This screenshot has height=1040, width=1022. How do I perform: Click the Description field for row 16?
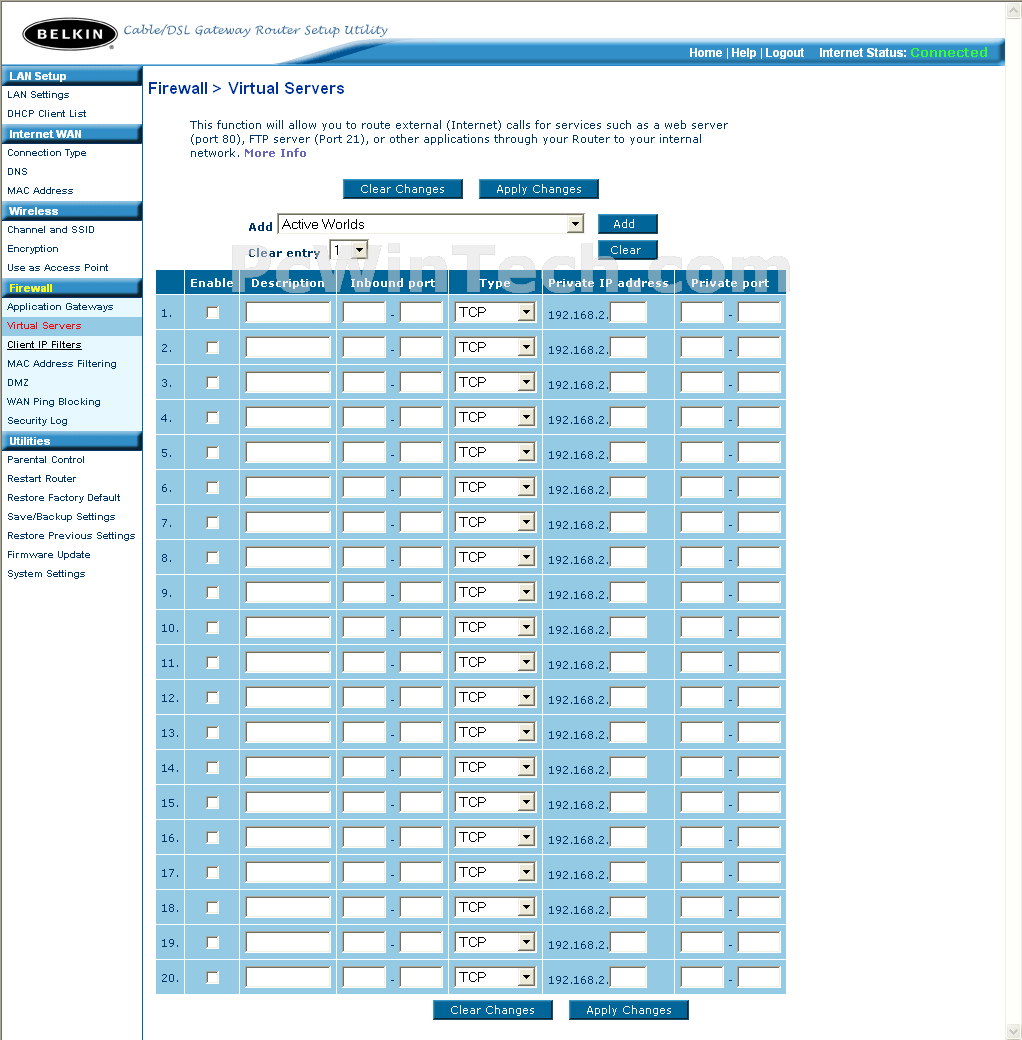click(288, 837)
